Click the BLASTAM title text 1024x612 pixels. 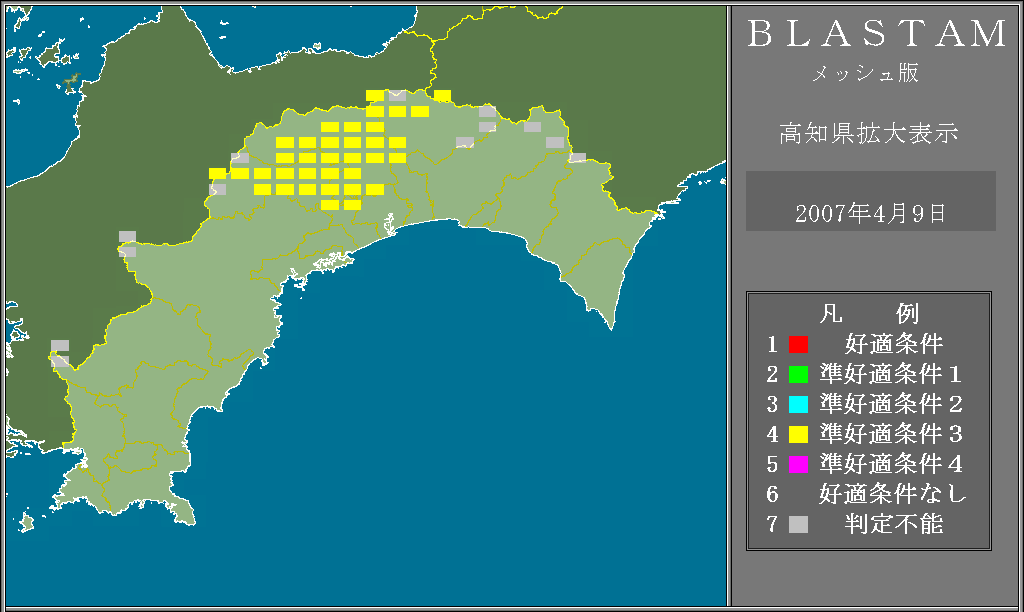click(x=877, y=34)
